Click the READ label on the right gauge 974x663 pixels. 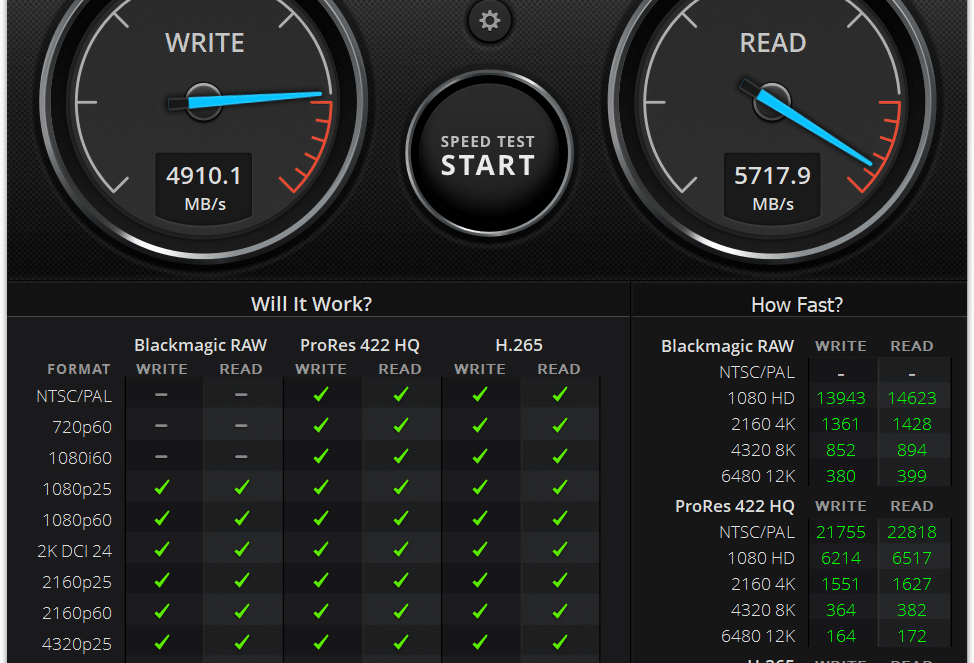[x=773, y=43]
